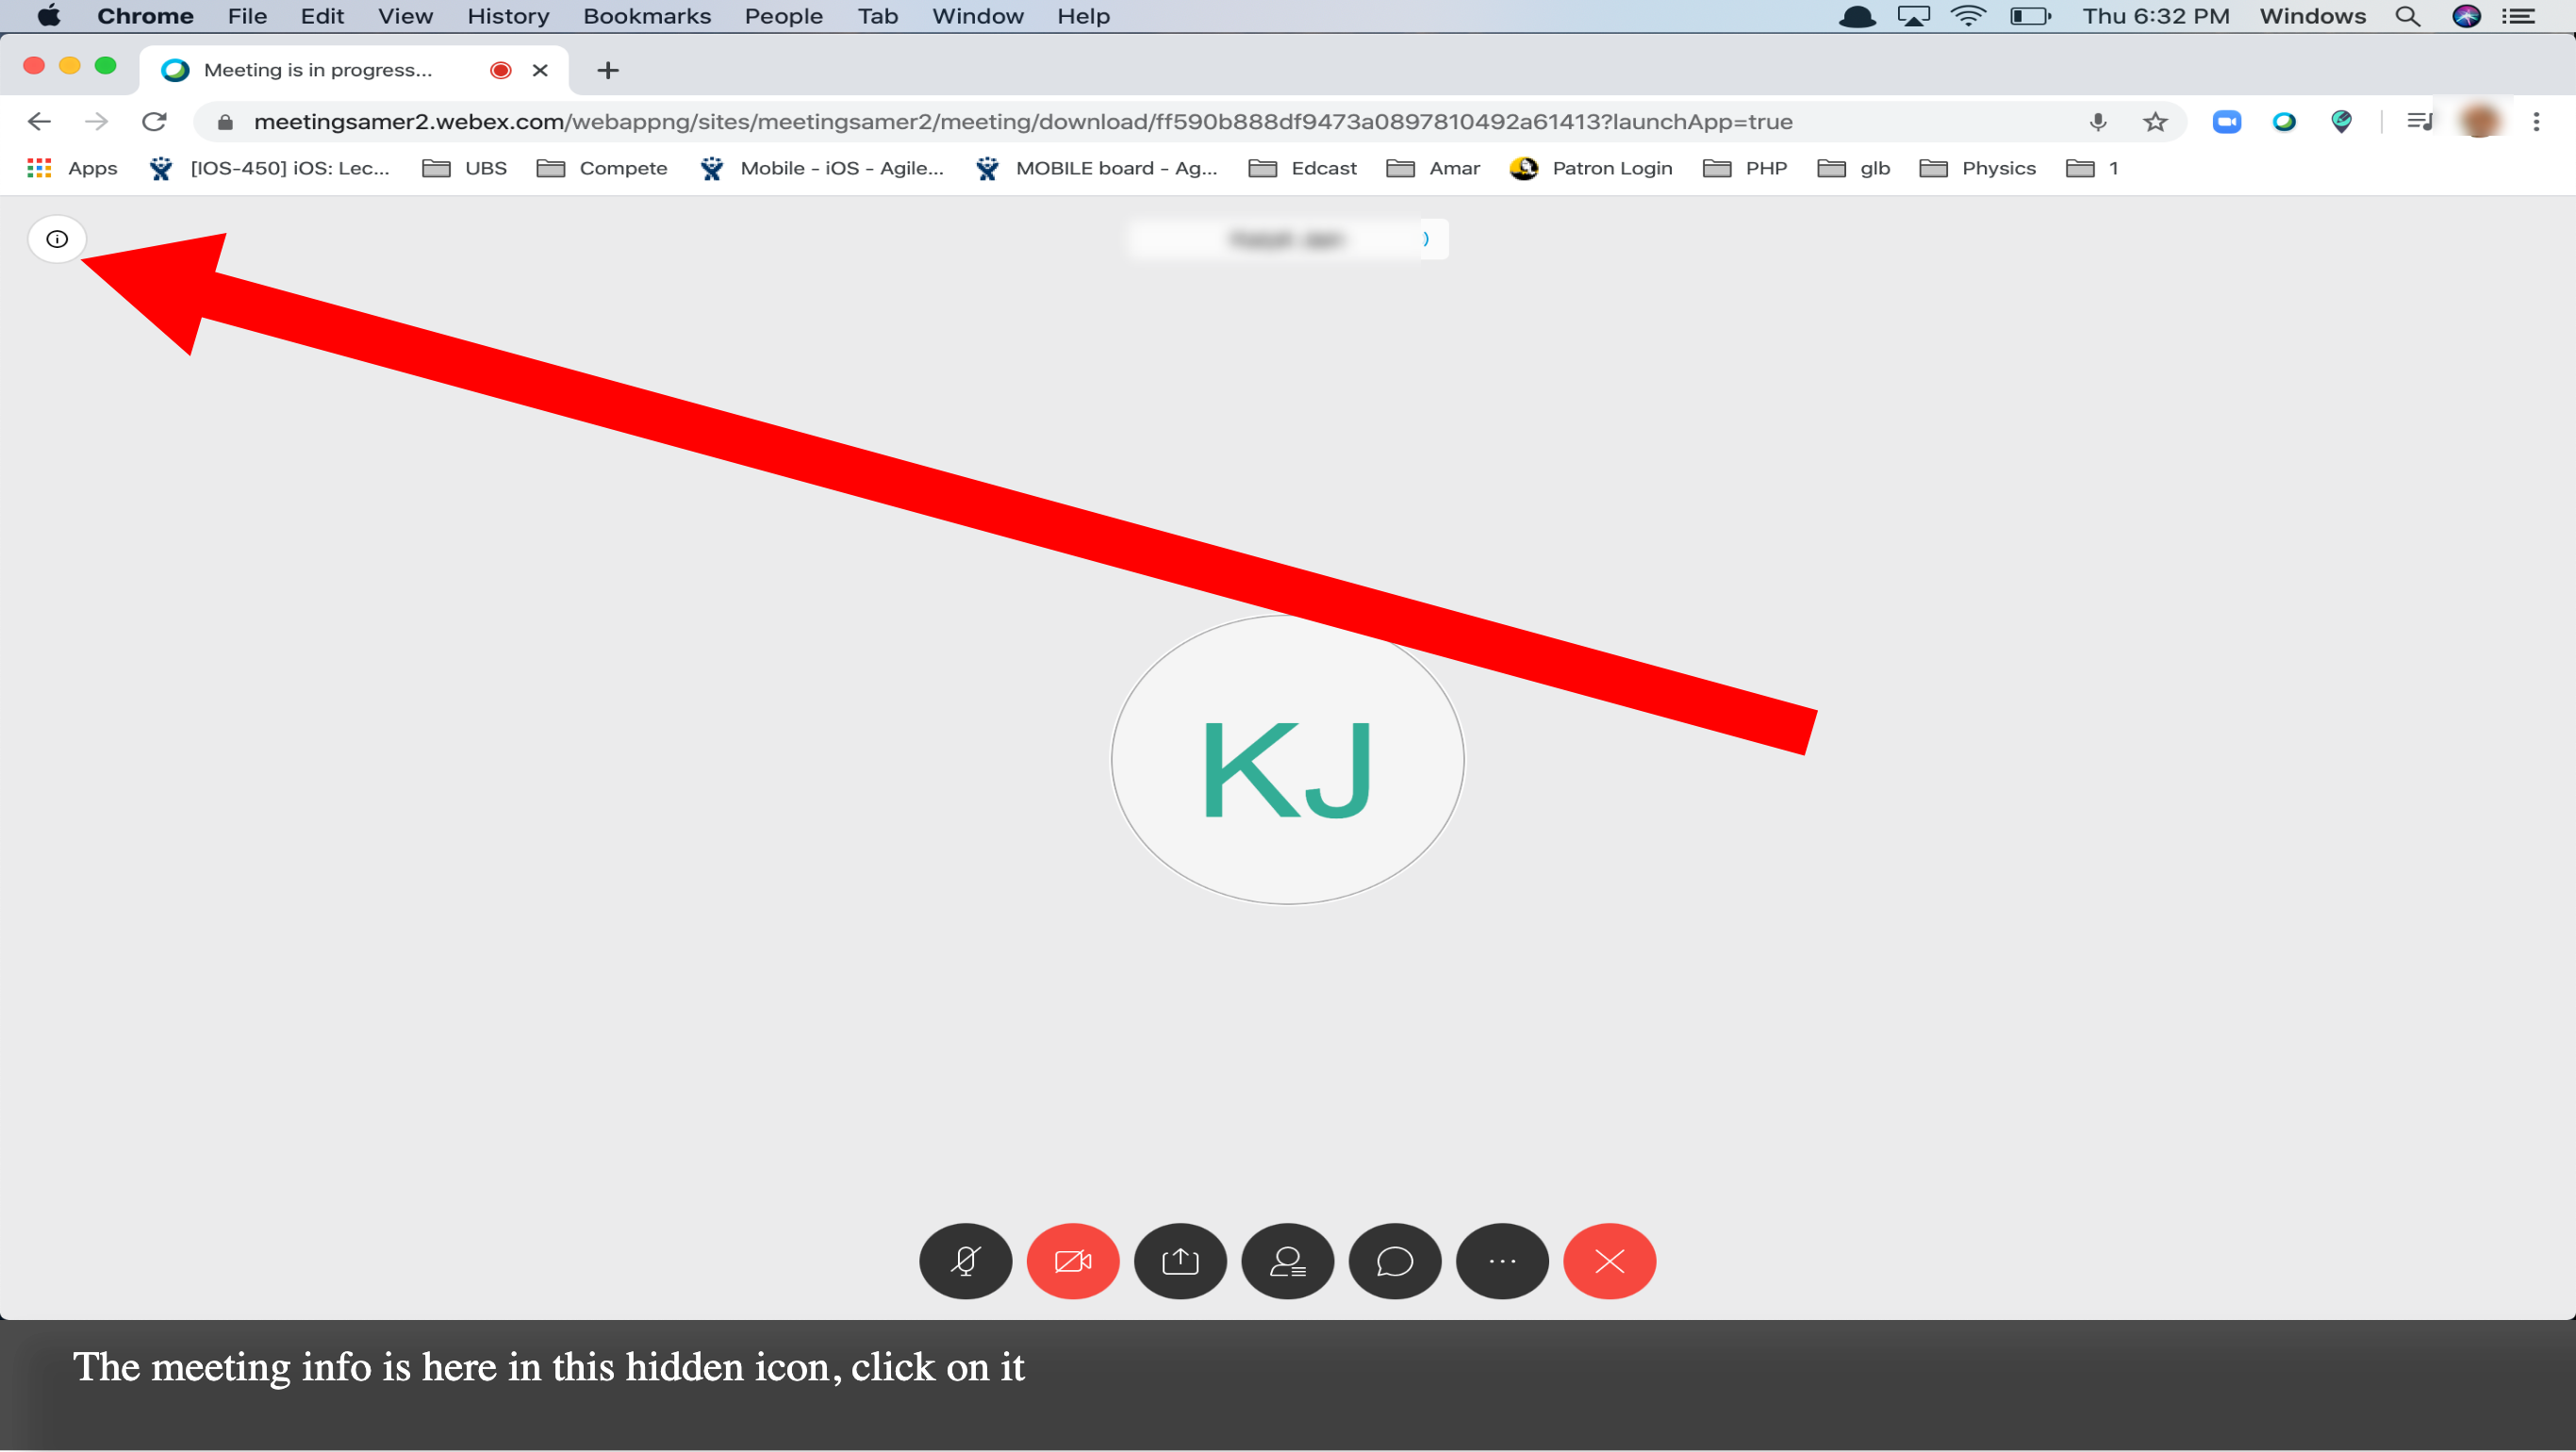Open the chat panel
Image resolution: width=2576 pixels, height=1452 pixels.
click(x=1394, y=1261)
